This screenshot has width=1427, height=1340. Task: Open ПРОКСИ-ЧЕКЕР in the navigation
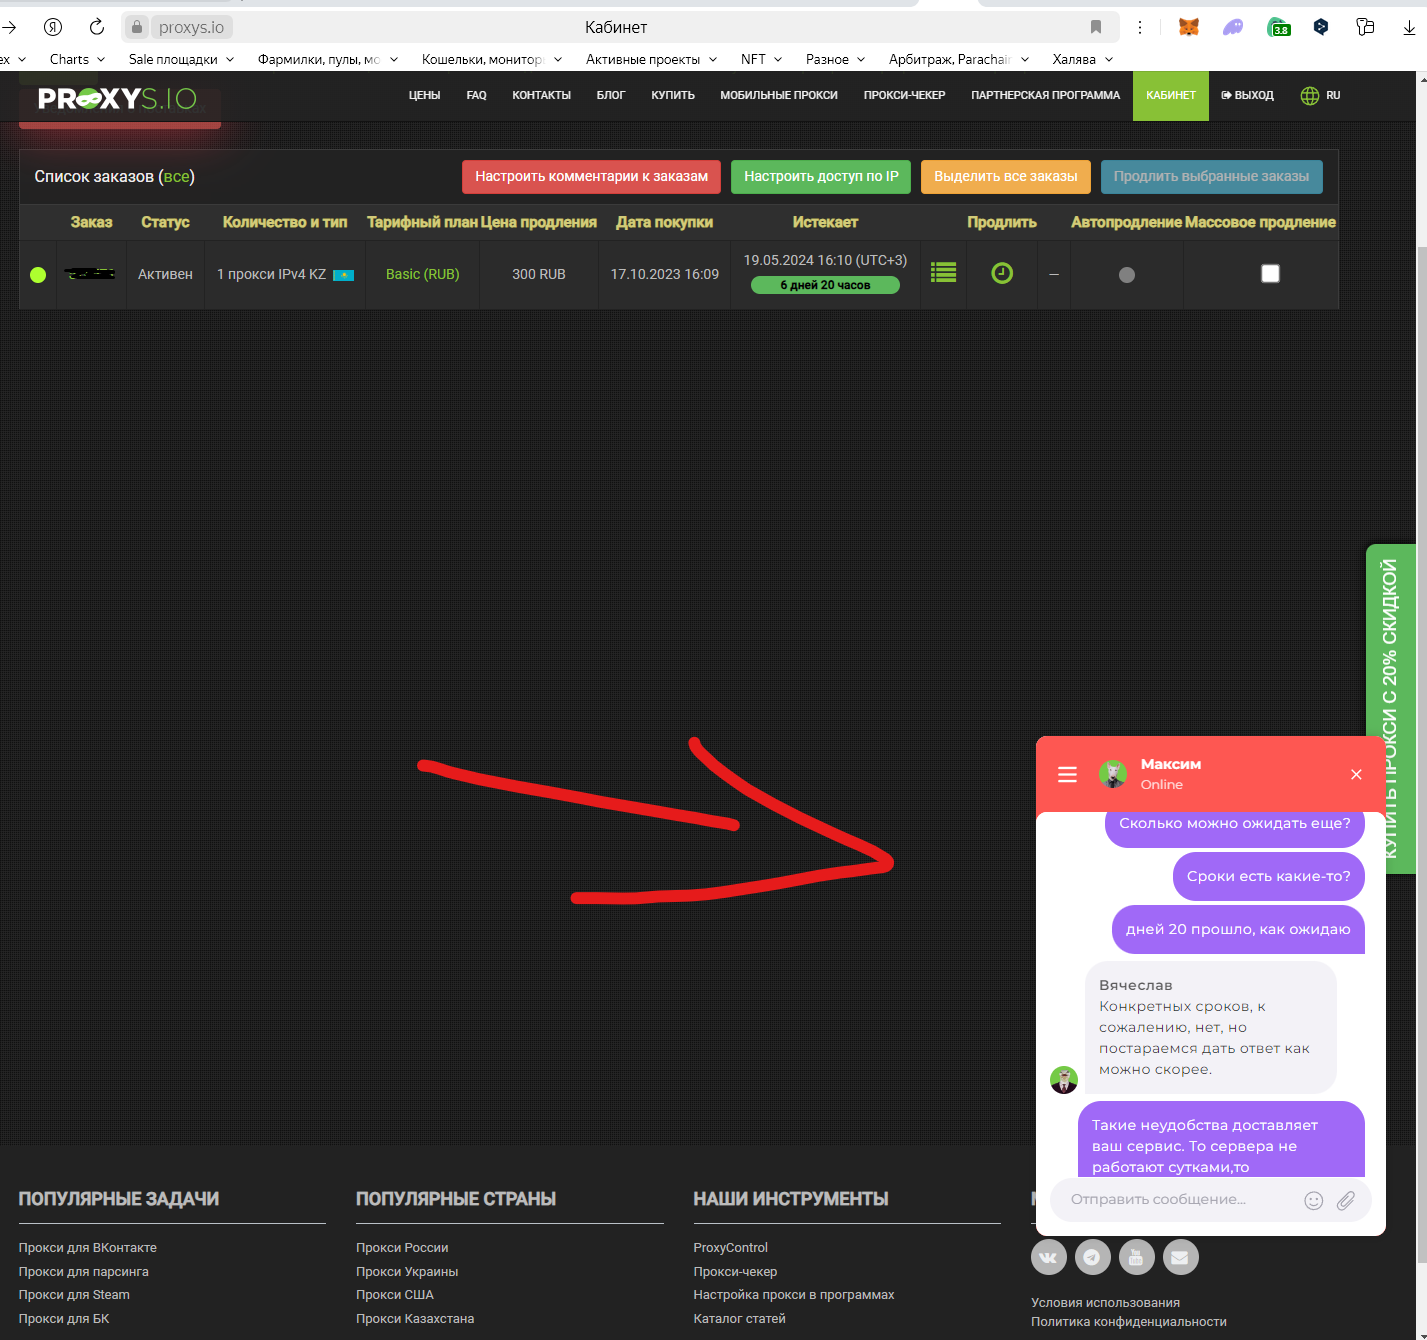pyautogui.click(x=904, y=96)
